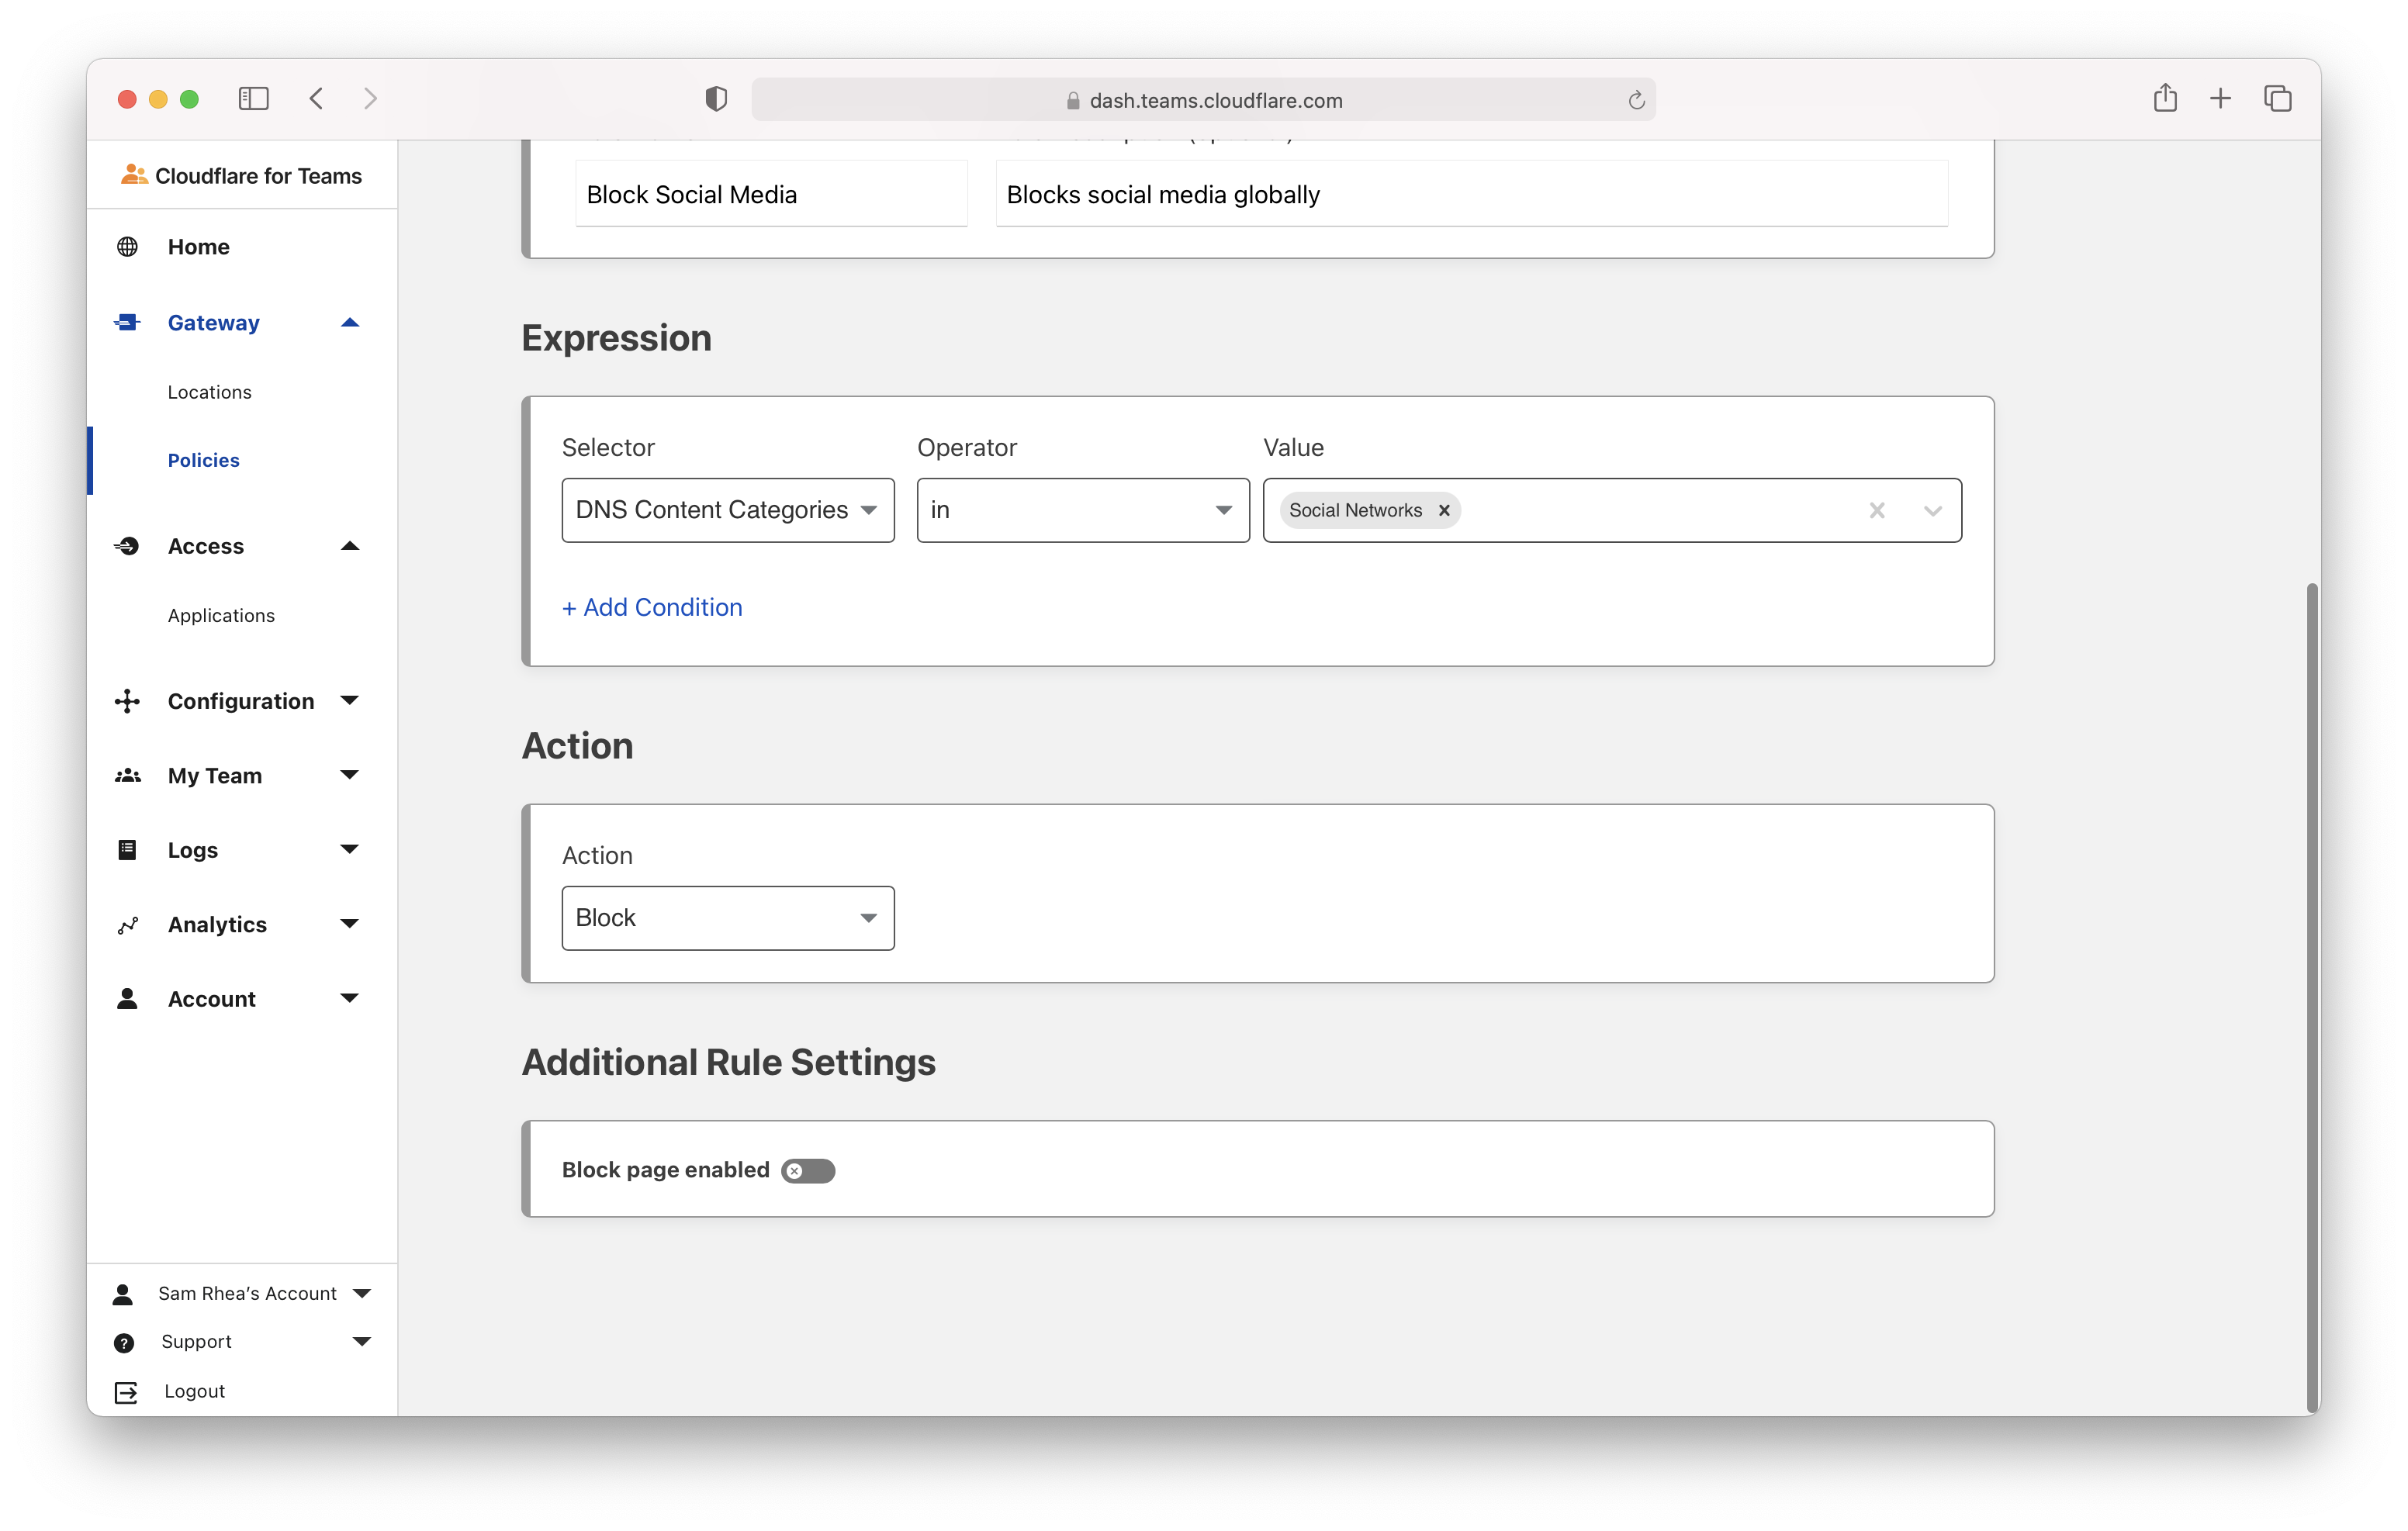2408x1531 pixels.
Task: Open the Action dropdown showing Block
Action: pyautogui.click(x=728, y=918)
